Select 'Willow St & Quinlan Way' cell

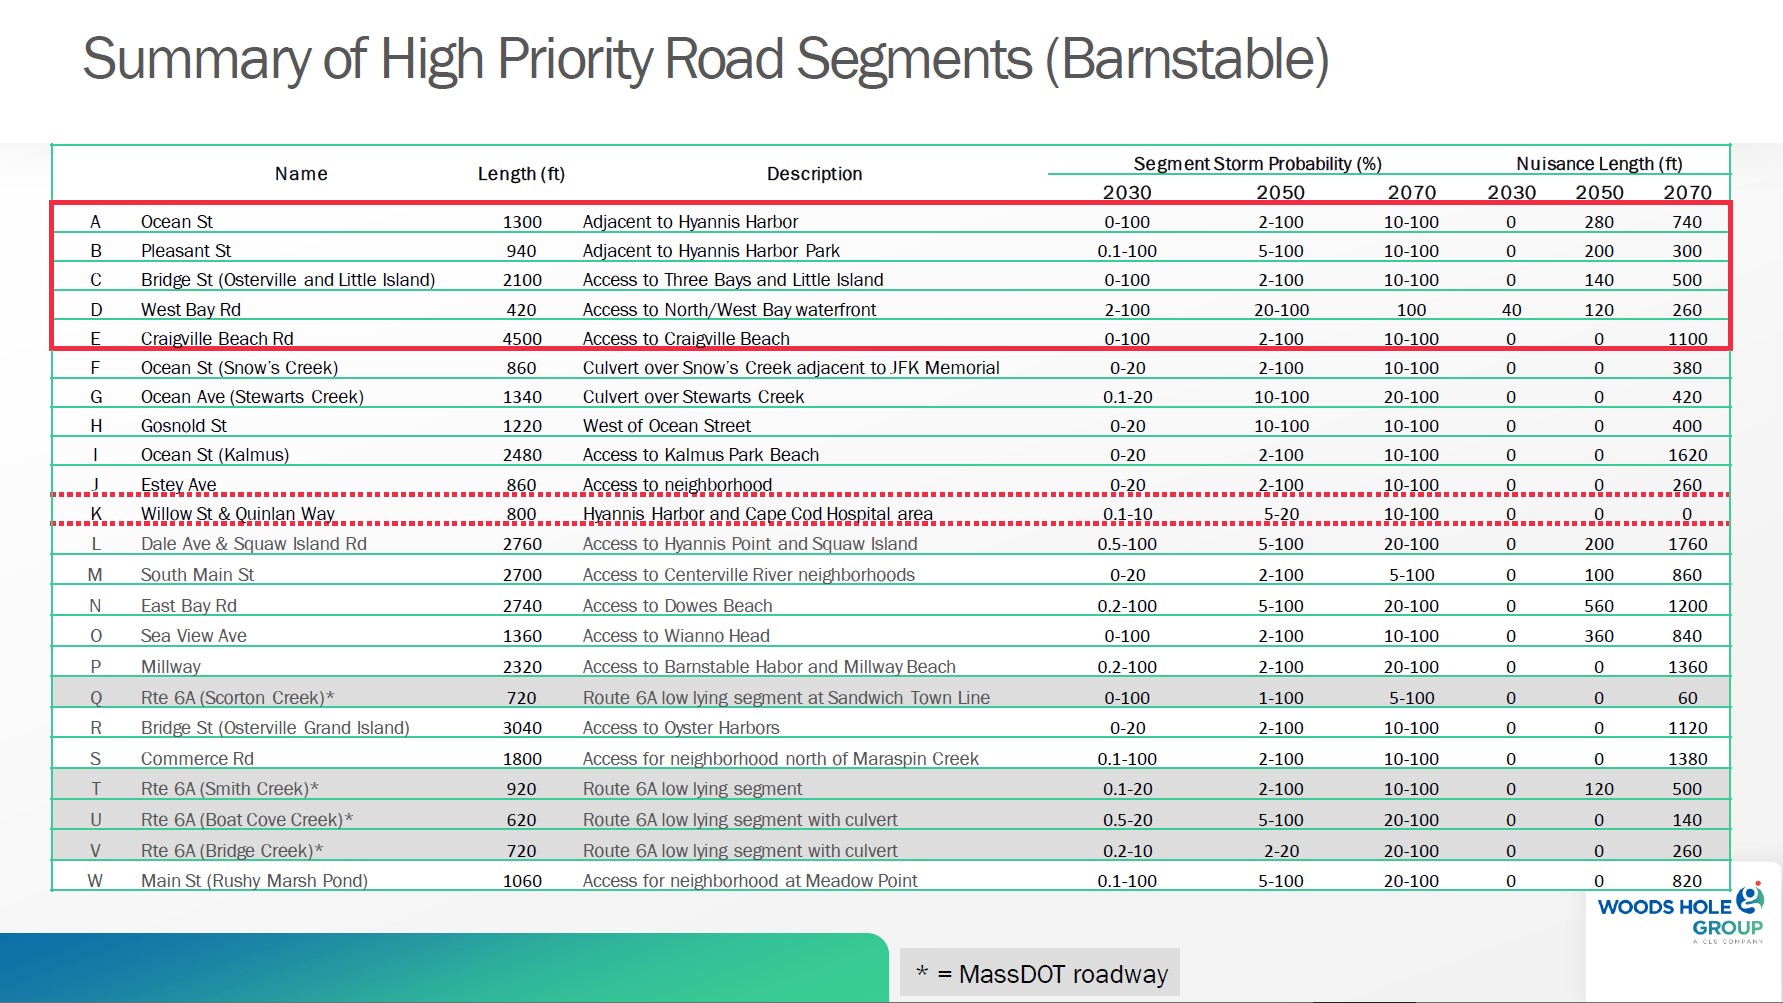[238, 514]
